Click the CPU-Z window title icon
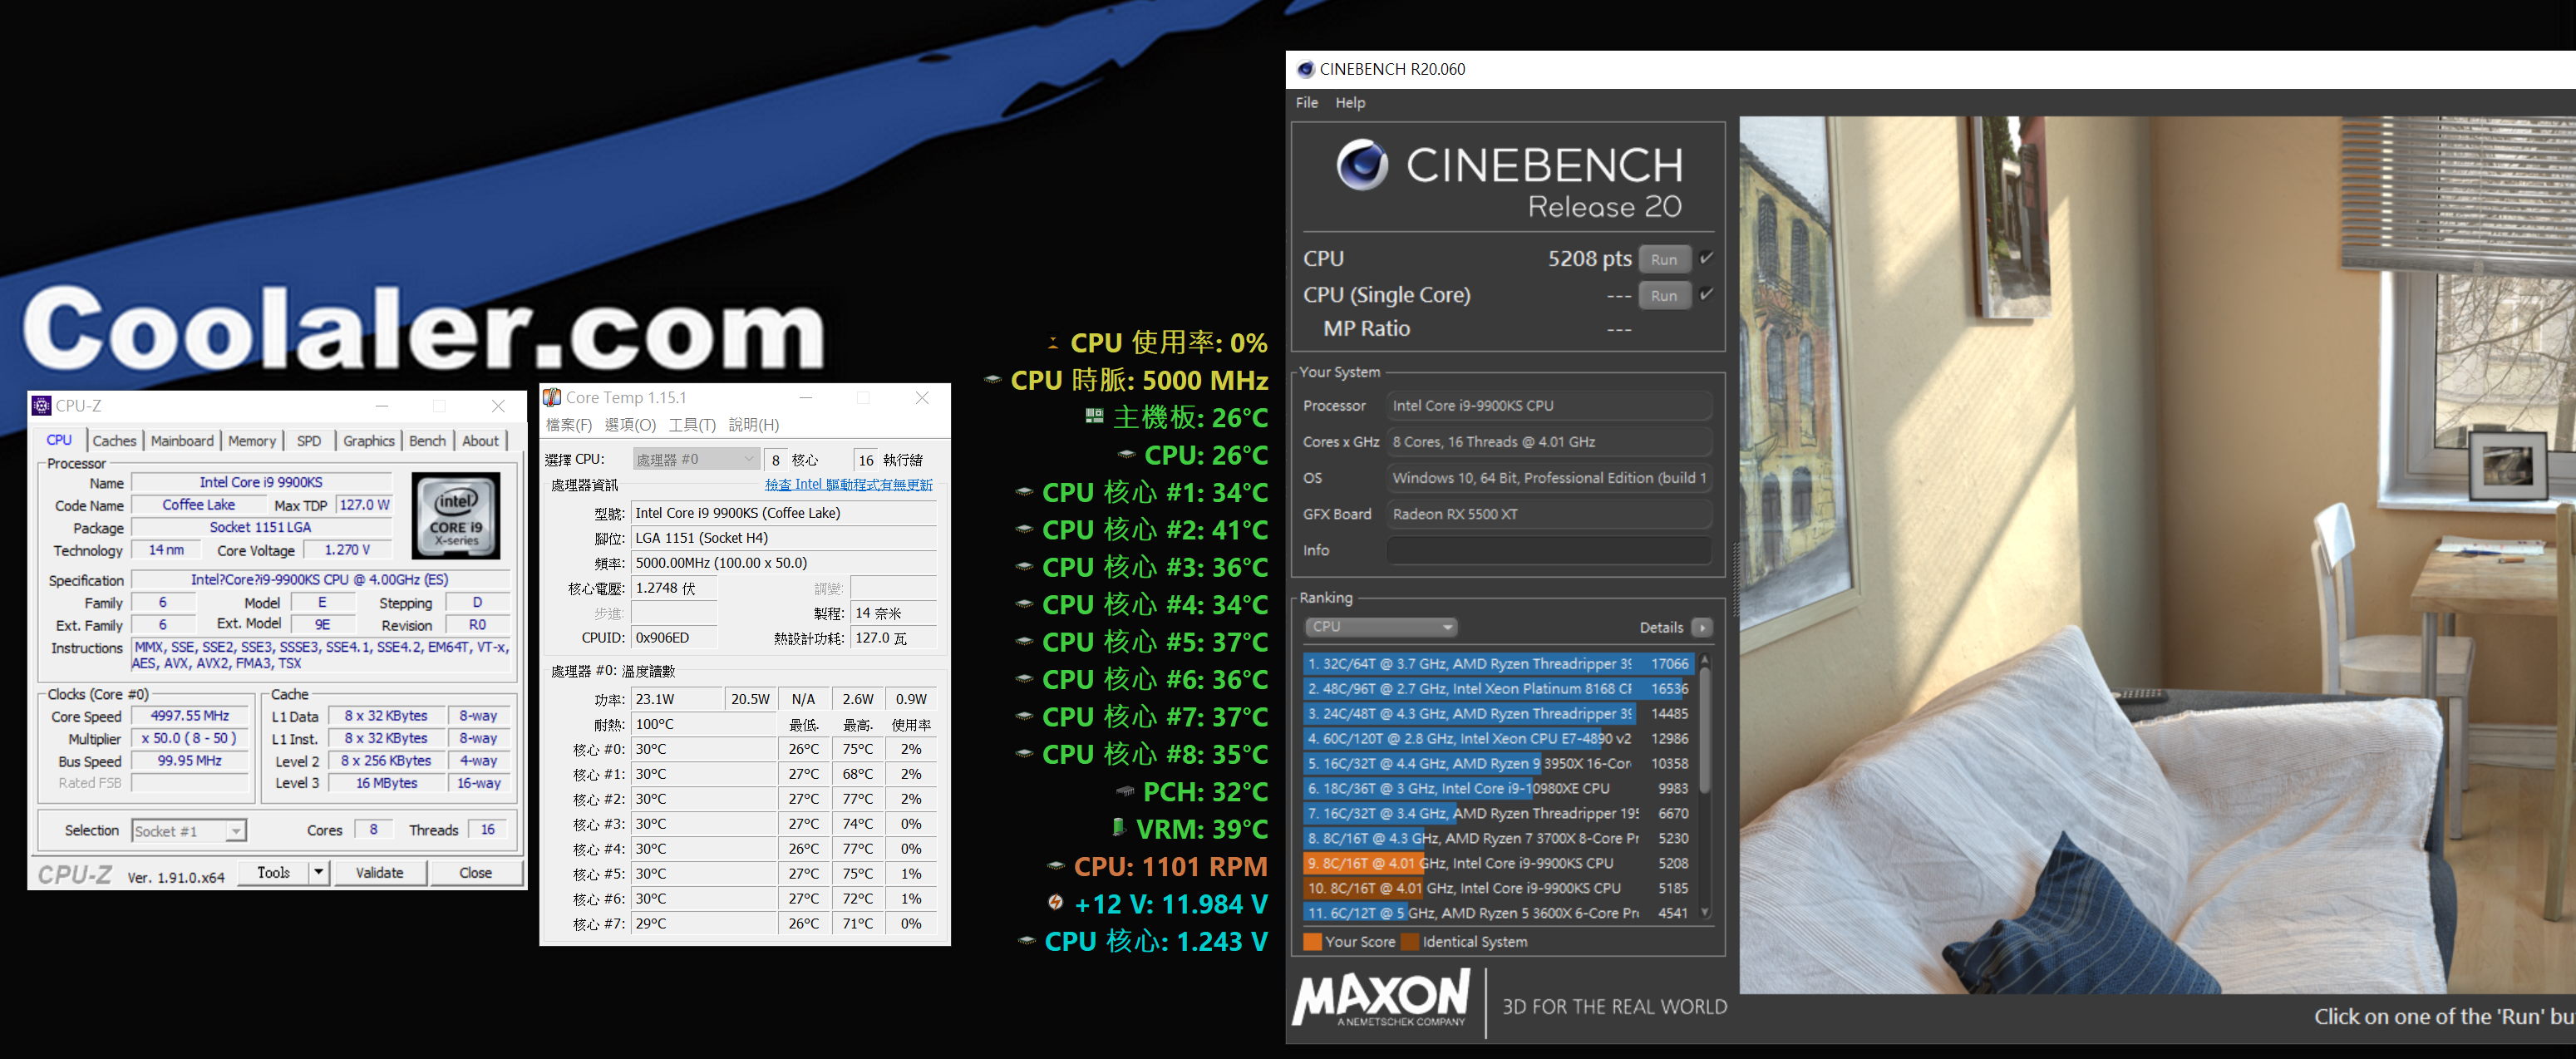Viewport: 2576px width, 1059px height. tap(41, 405)
